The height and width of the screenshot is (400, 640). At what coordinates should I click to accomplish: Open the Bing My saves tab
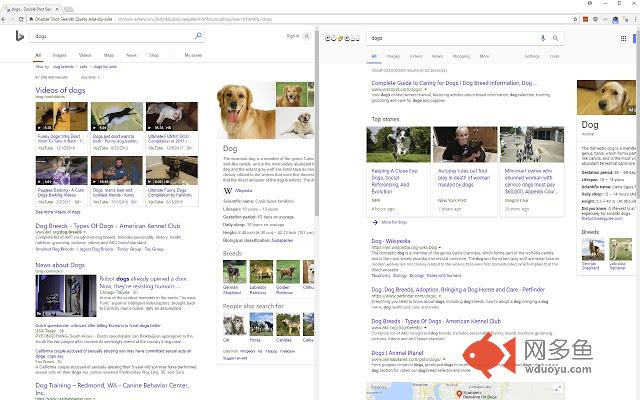tap(193, 55)
